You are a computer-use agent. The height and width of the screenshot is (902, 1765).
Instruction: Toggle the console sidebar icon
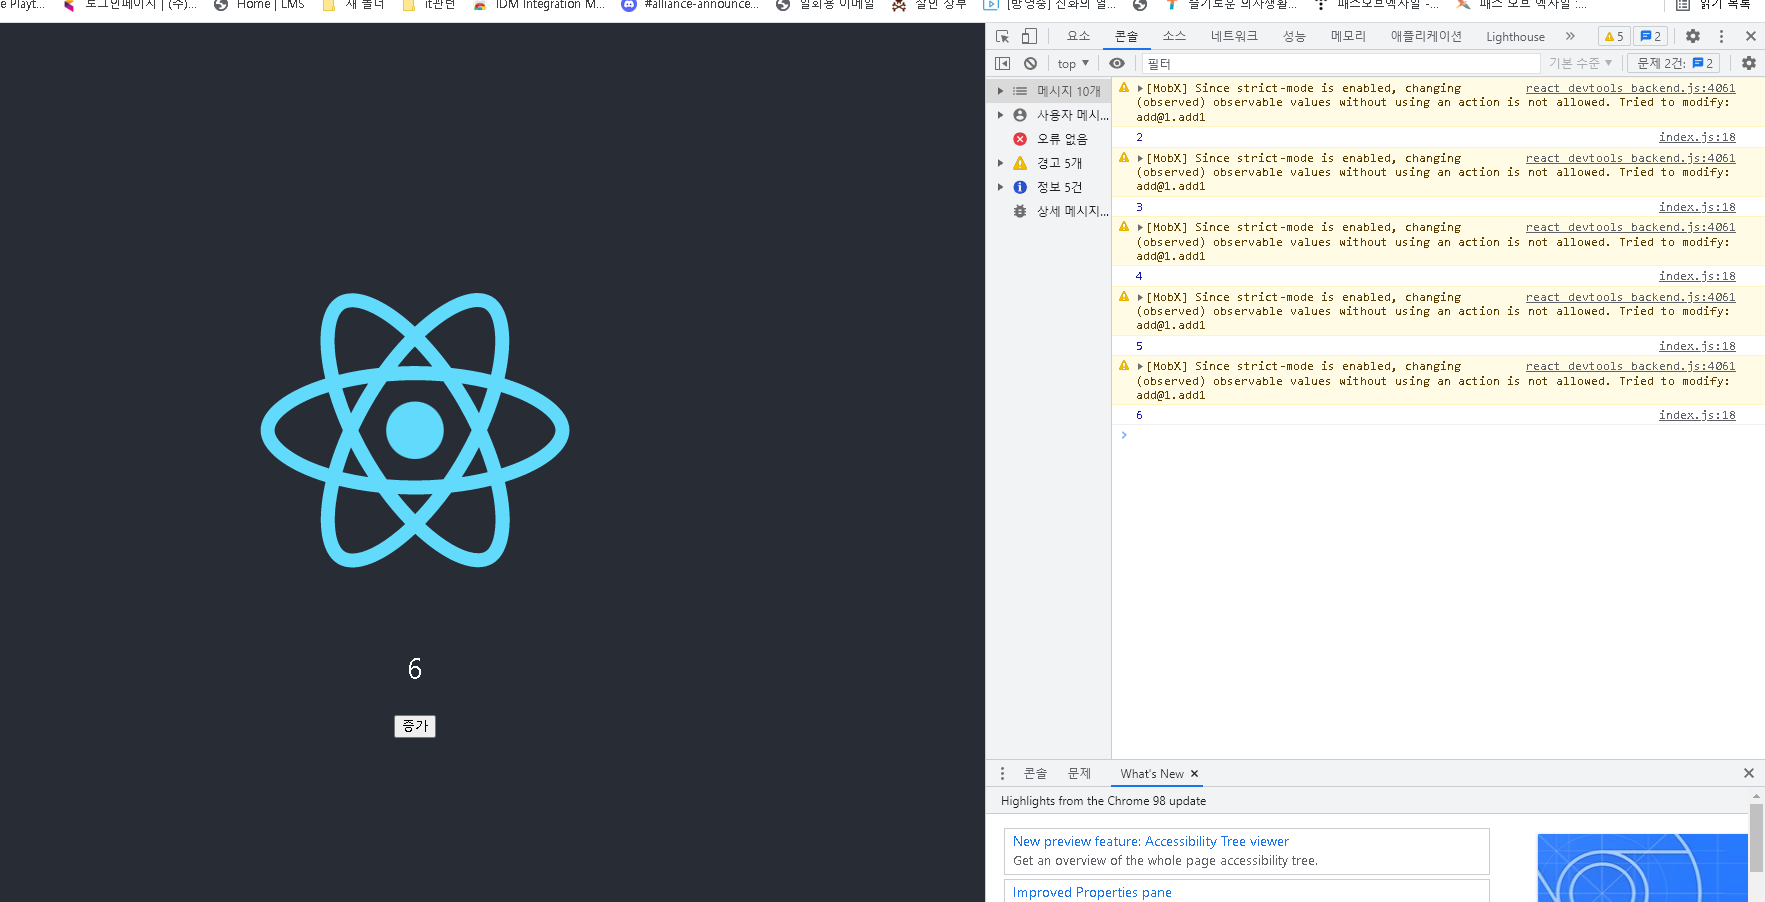(x=1002, y=63)
